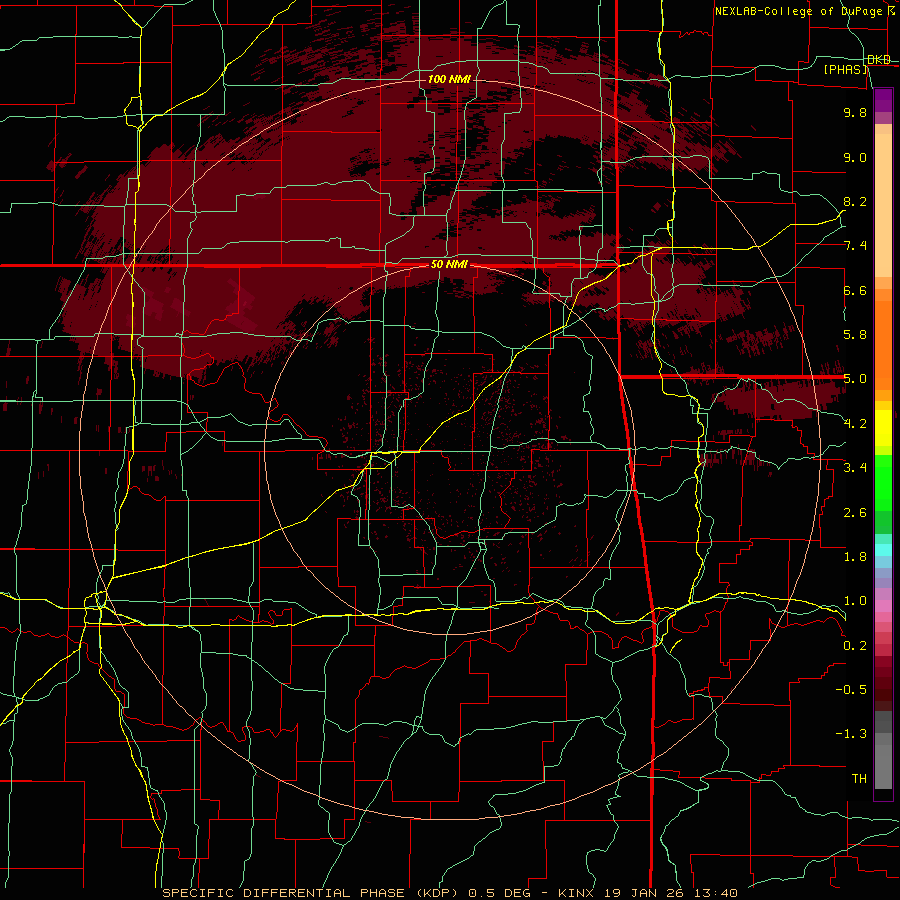The height and width of the screenshot is (900, 900).
Task: Click the purple segment atop color bar
Action: [883, 100]
